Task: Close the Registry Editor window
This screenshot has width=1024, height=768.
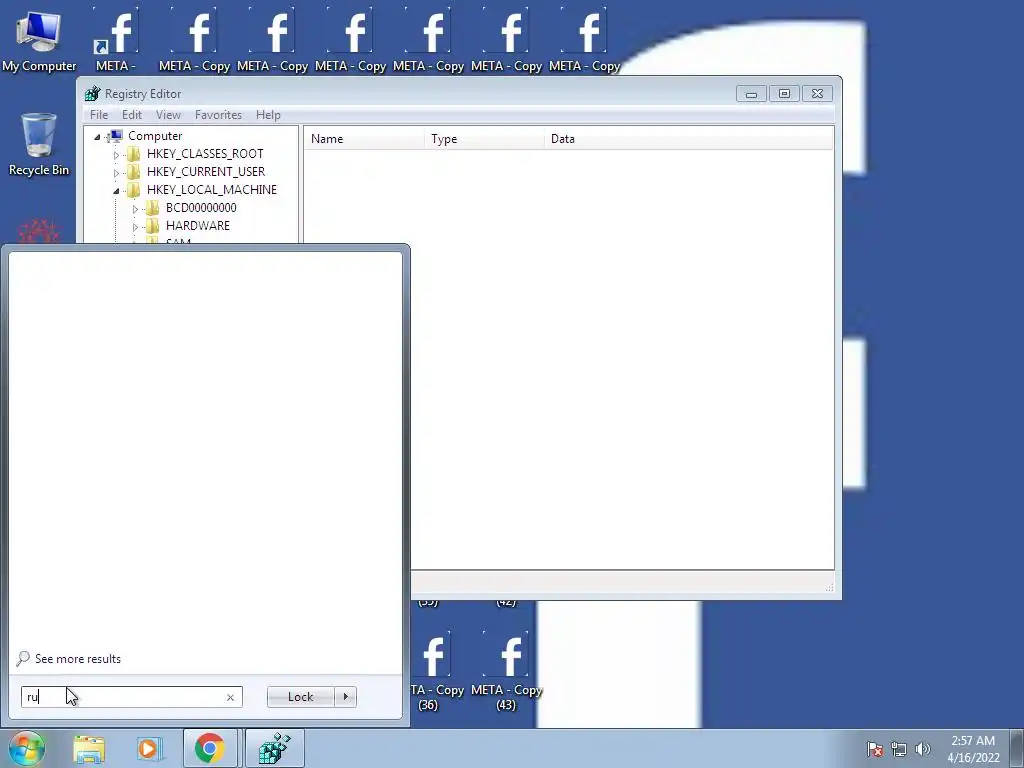Action: (817, 94)
